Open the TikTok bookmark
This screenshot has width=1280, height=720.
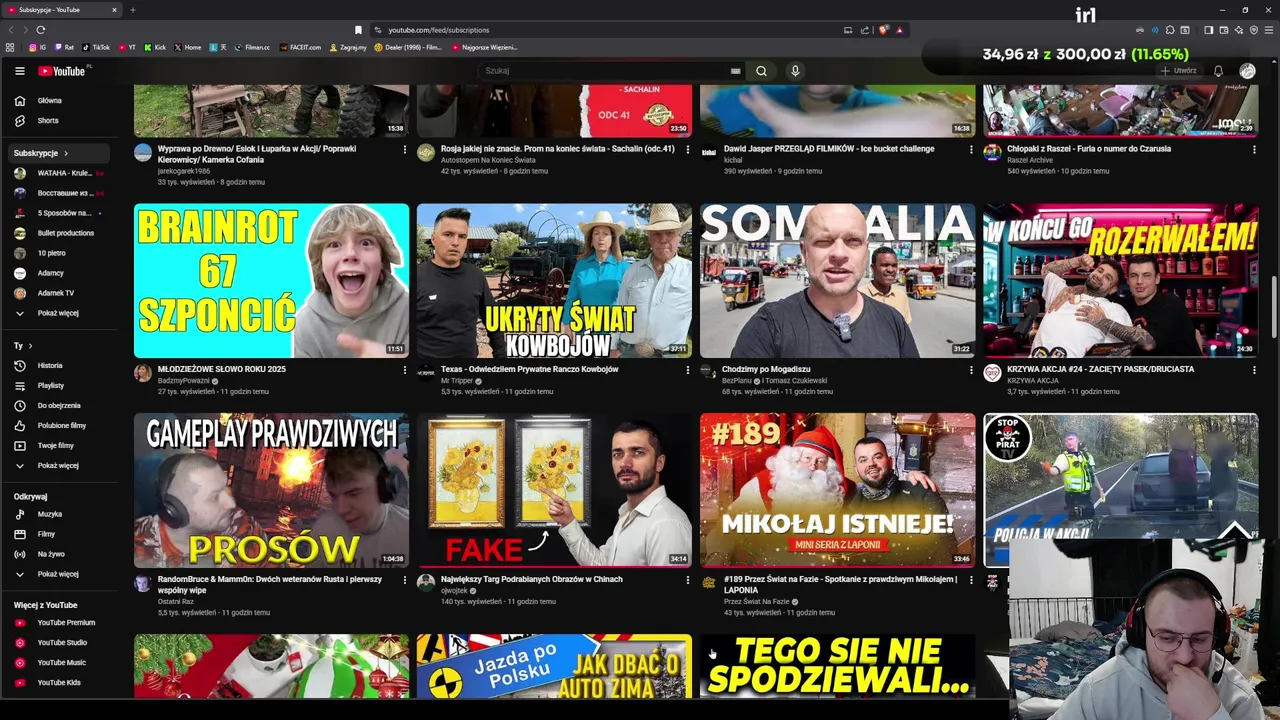96,47
